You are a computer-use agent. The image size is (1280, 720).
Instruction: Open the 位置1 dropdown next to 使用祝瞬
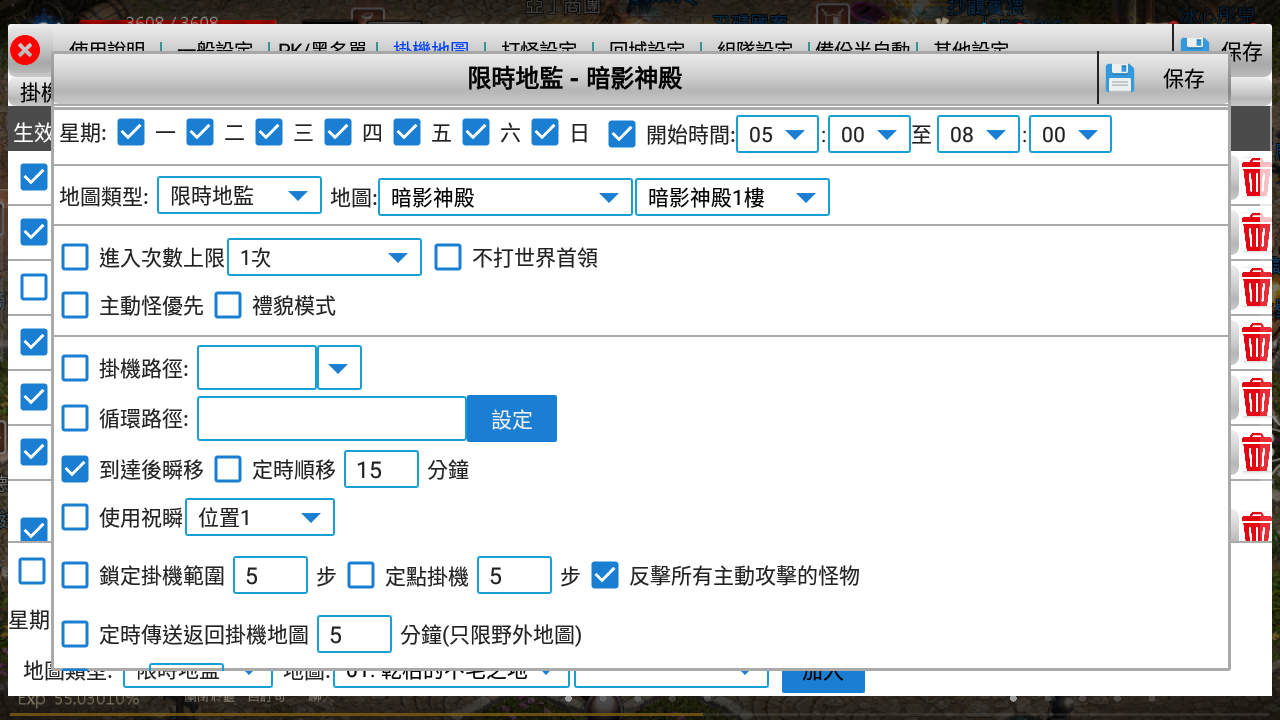(260, 517)
